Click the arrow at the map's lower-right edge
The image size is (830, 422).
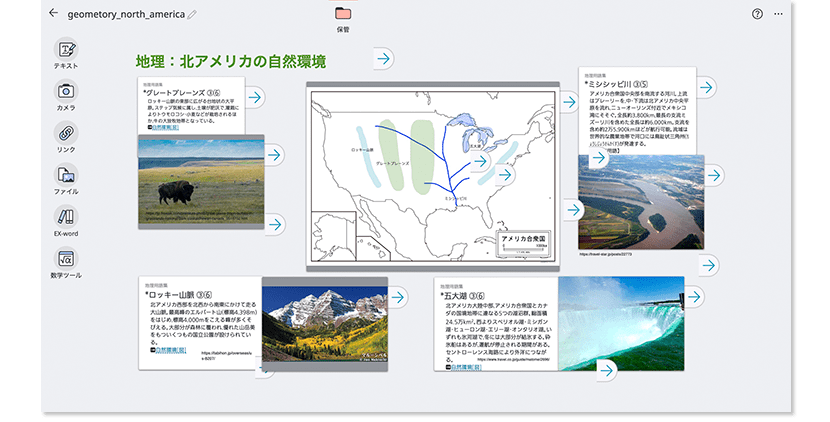[x=573, y=210]
